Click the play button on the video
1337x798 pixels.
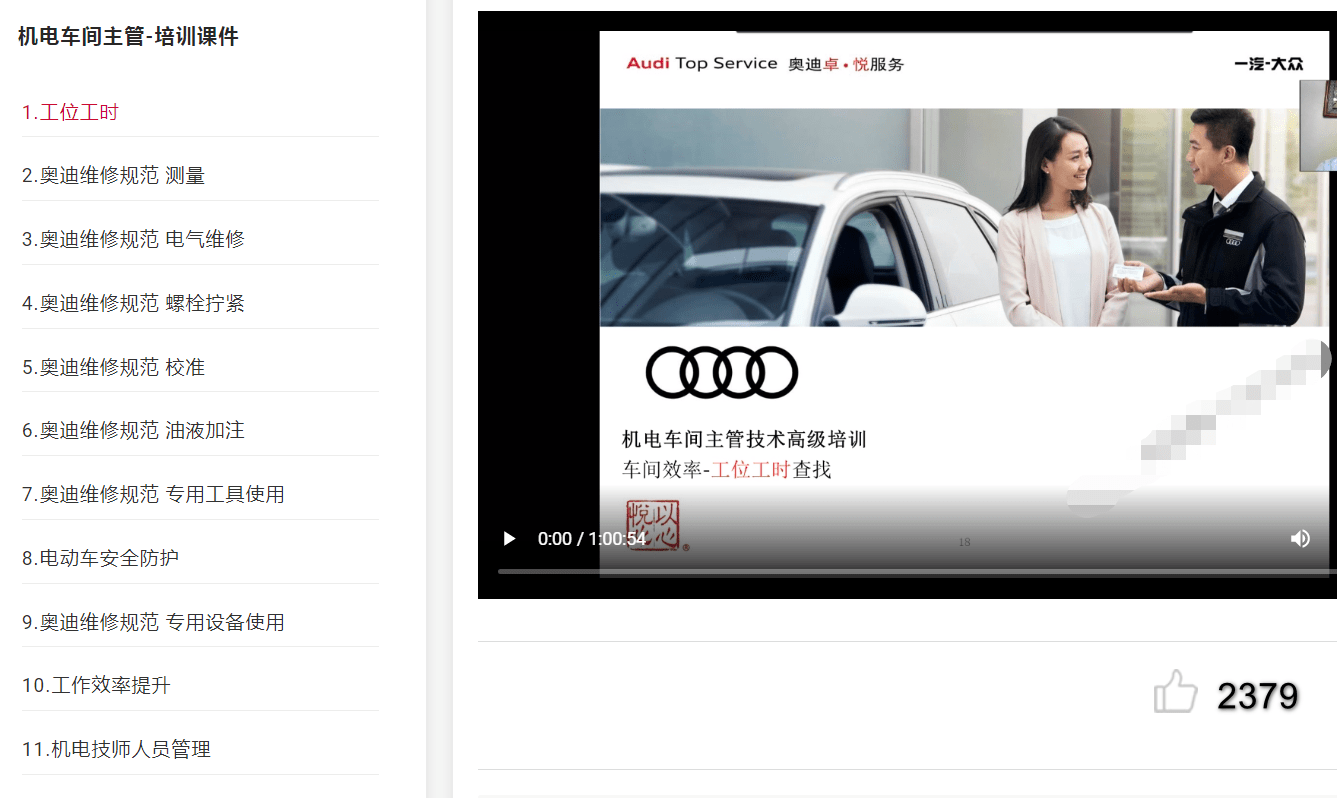click(x=509, y=538)
